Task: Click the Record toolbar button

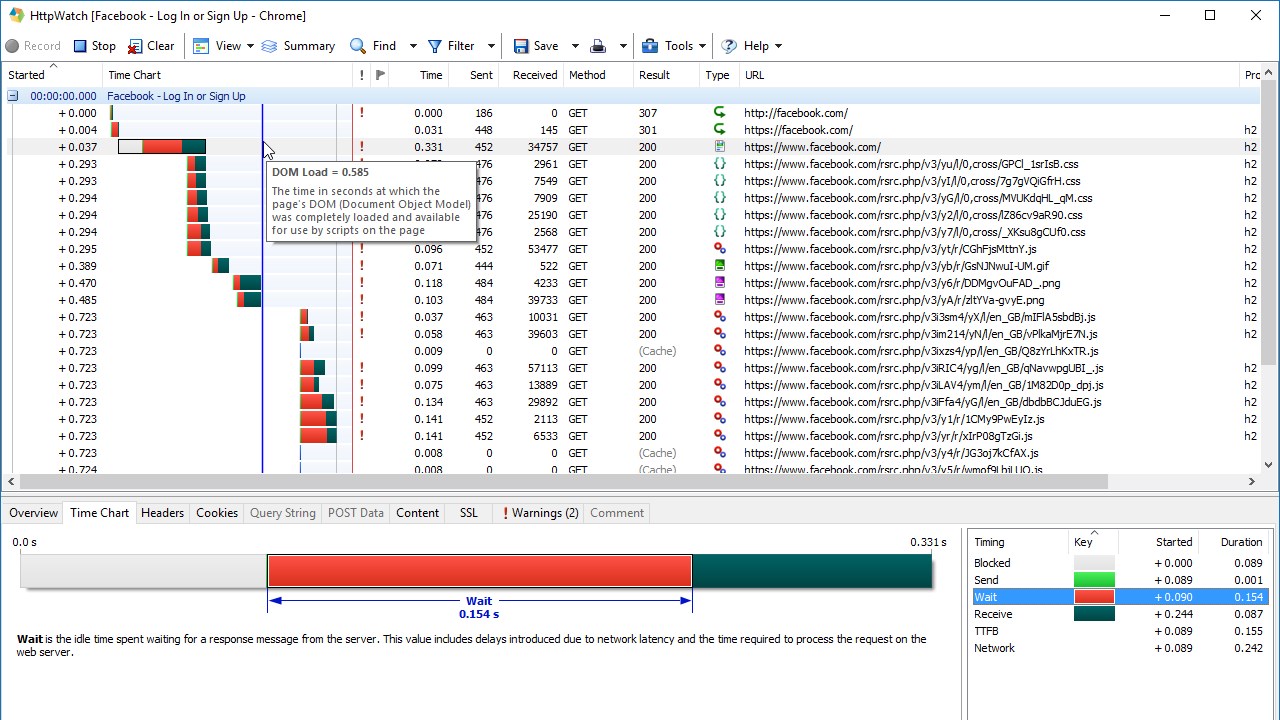Action: (x=33, y=46)
